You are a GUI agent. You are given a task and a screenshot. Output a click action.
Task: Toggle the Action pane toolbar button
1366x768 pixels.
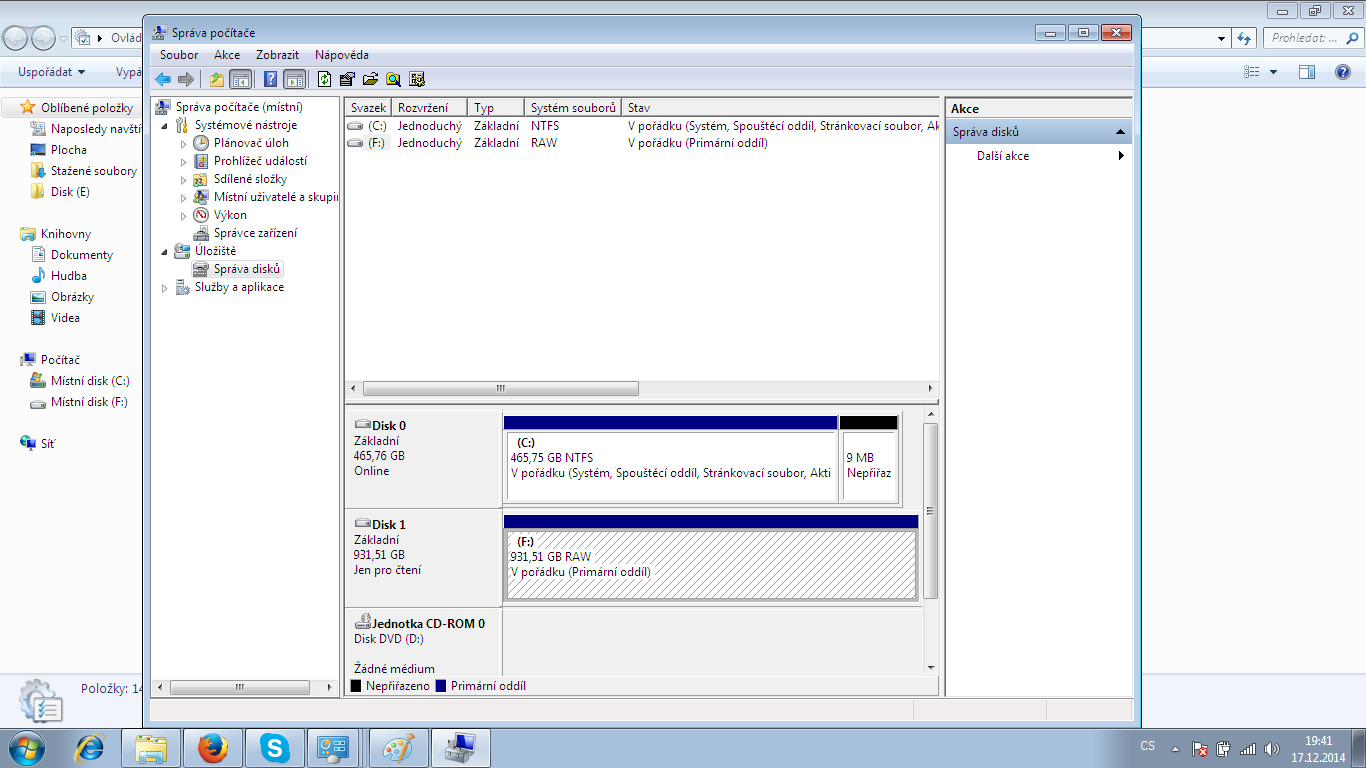tap(294, 80)
